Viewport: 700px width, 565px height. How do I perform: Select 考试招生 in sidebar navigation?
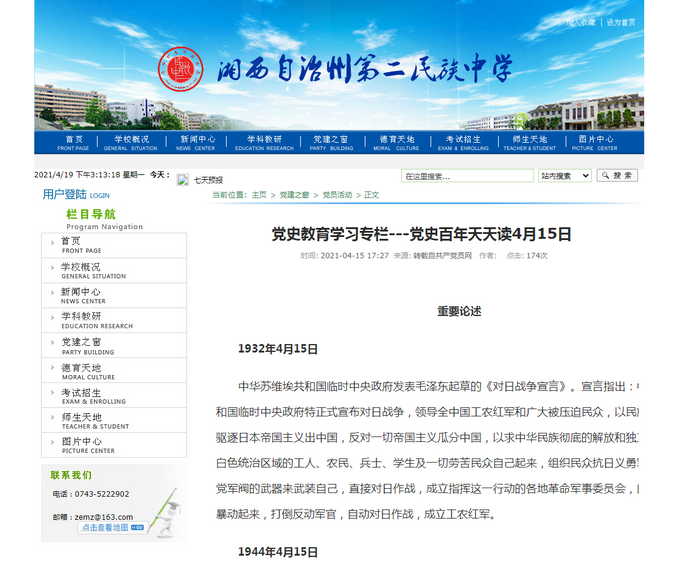coord(114,395)
